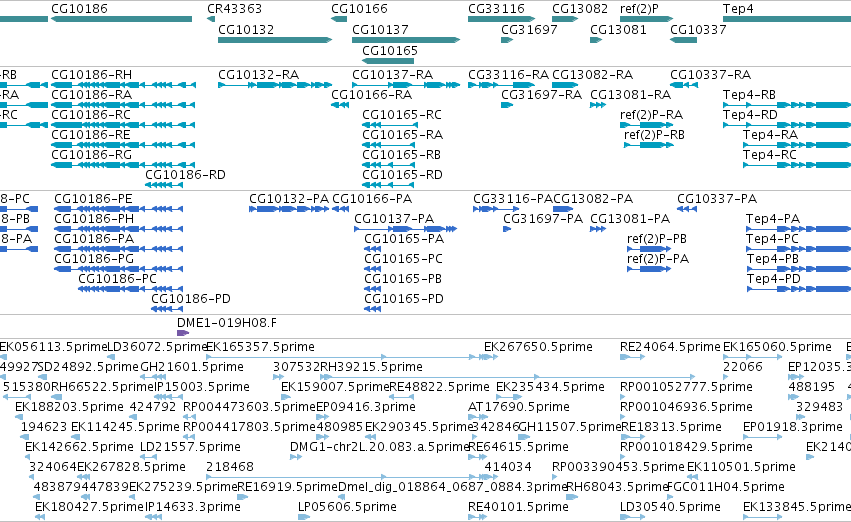This screenshot has width=851, height=522.
Task: Select transcript Tep4-RB
Action: point(787,105)
